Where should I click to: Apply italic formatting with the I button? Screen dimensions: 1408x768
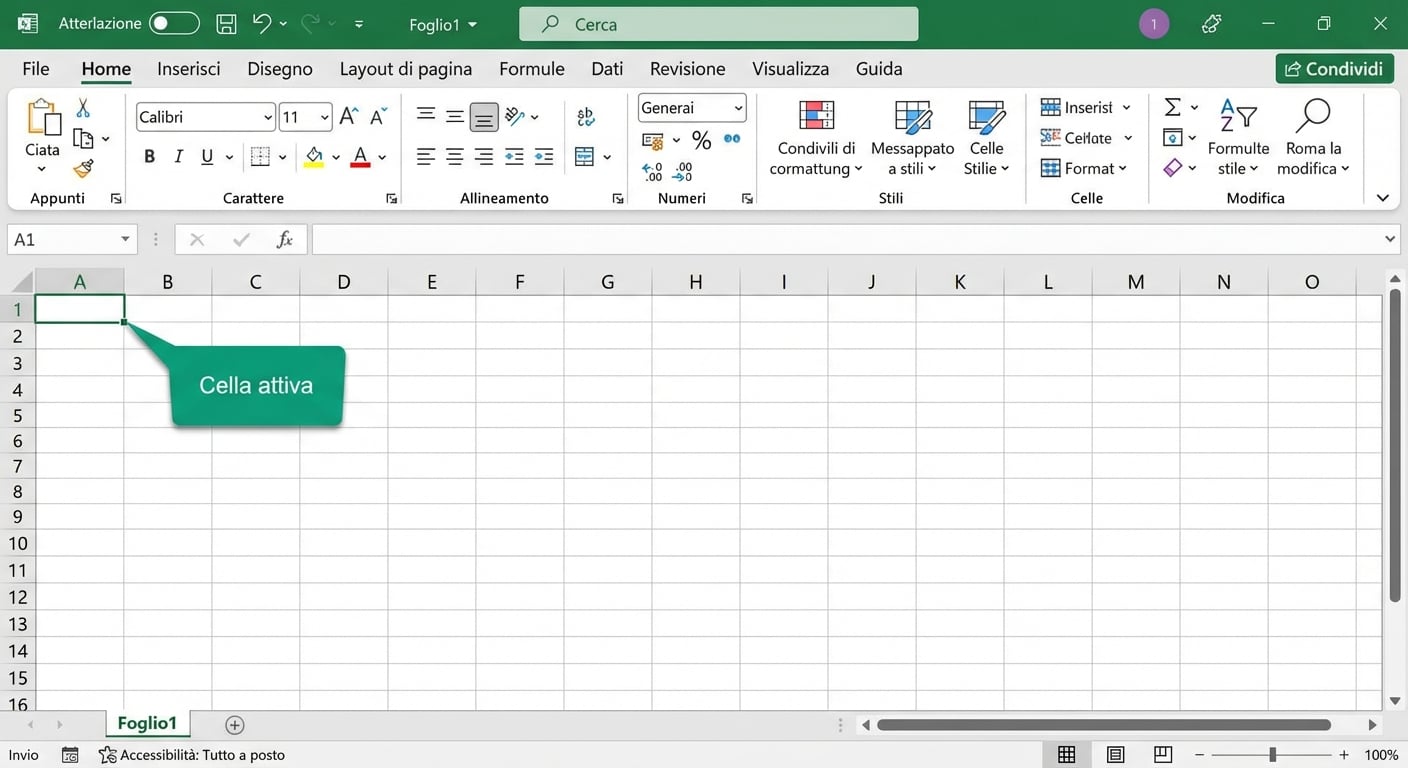tap(178, 157)
